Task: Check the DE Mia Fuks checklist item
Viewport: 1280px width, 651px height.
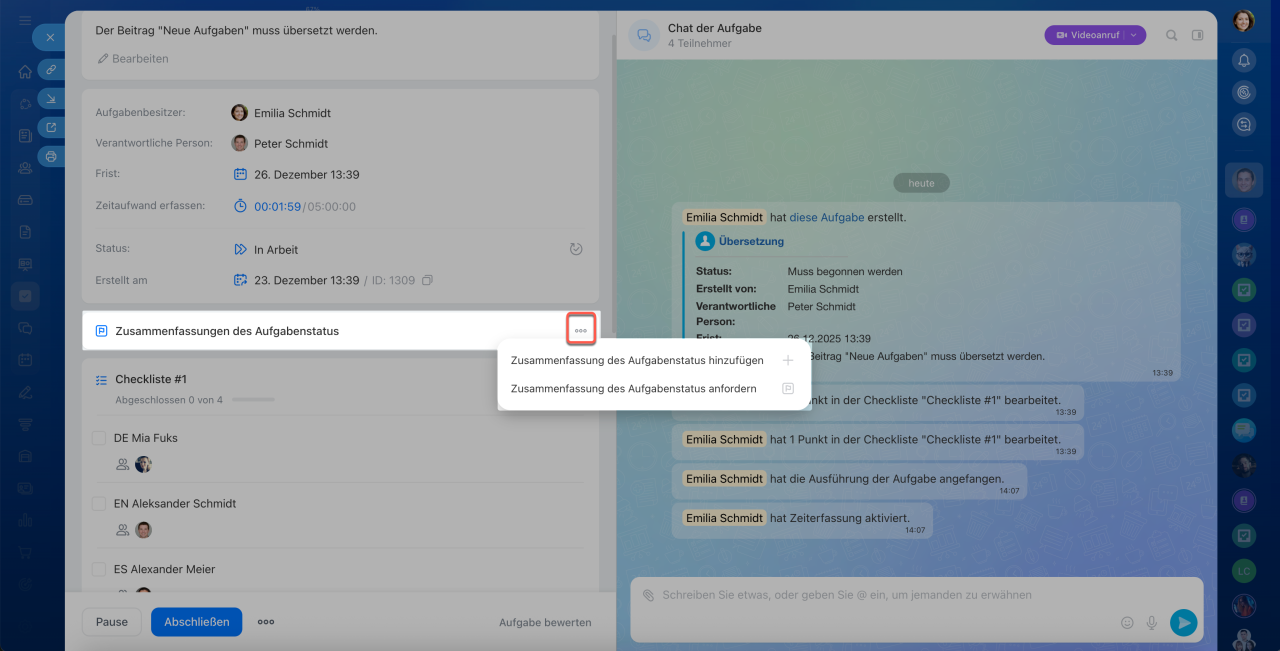Action: pos(99,438)
